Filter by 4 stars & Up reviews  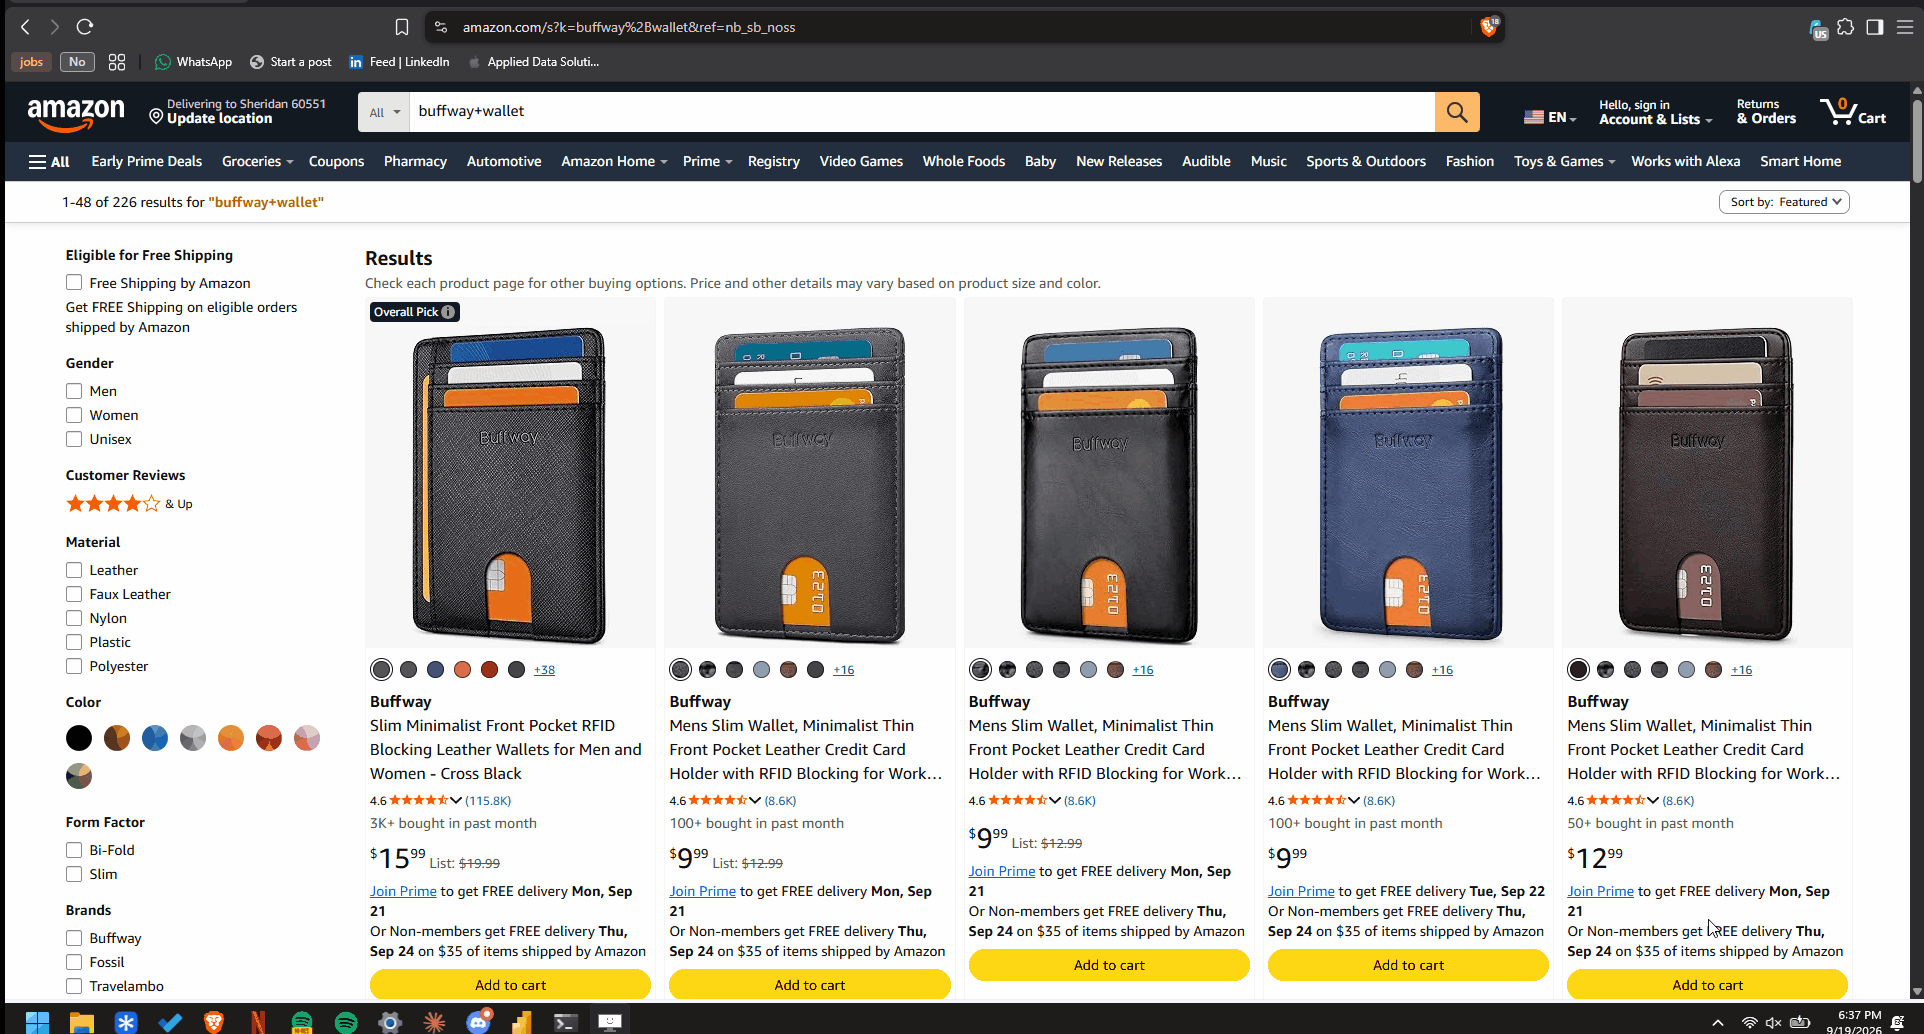click(129, 504)
